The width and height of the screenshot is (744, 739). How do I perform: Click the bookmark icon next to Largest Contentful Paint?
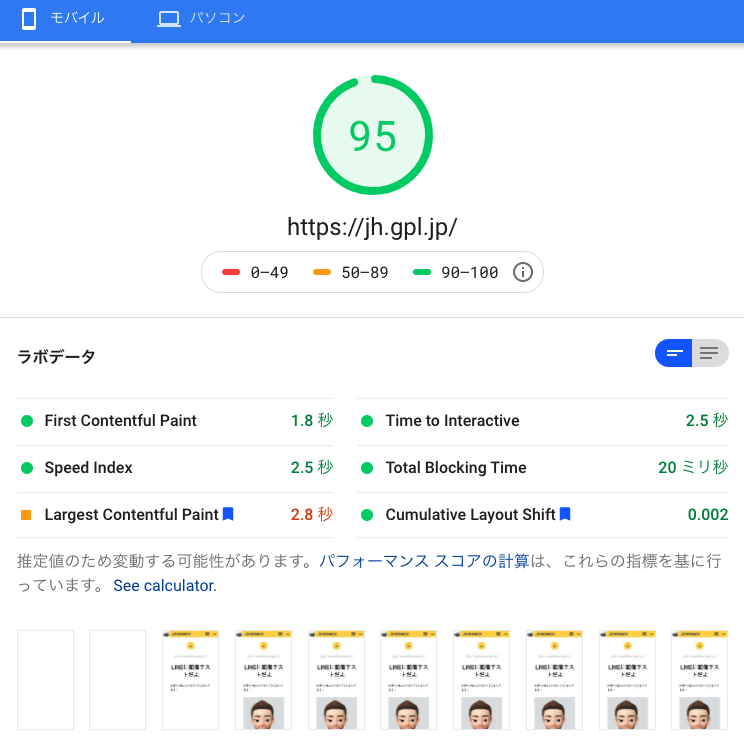point(228,514)
